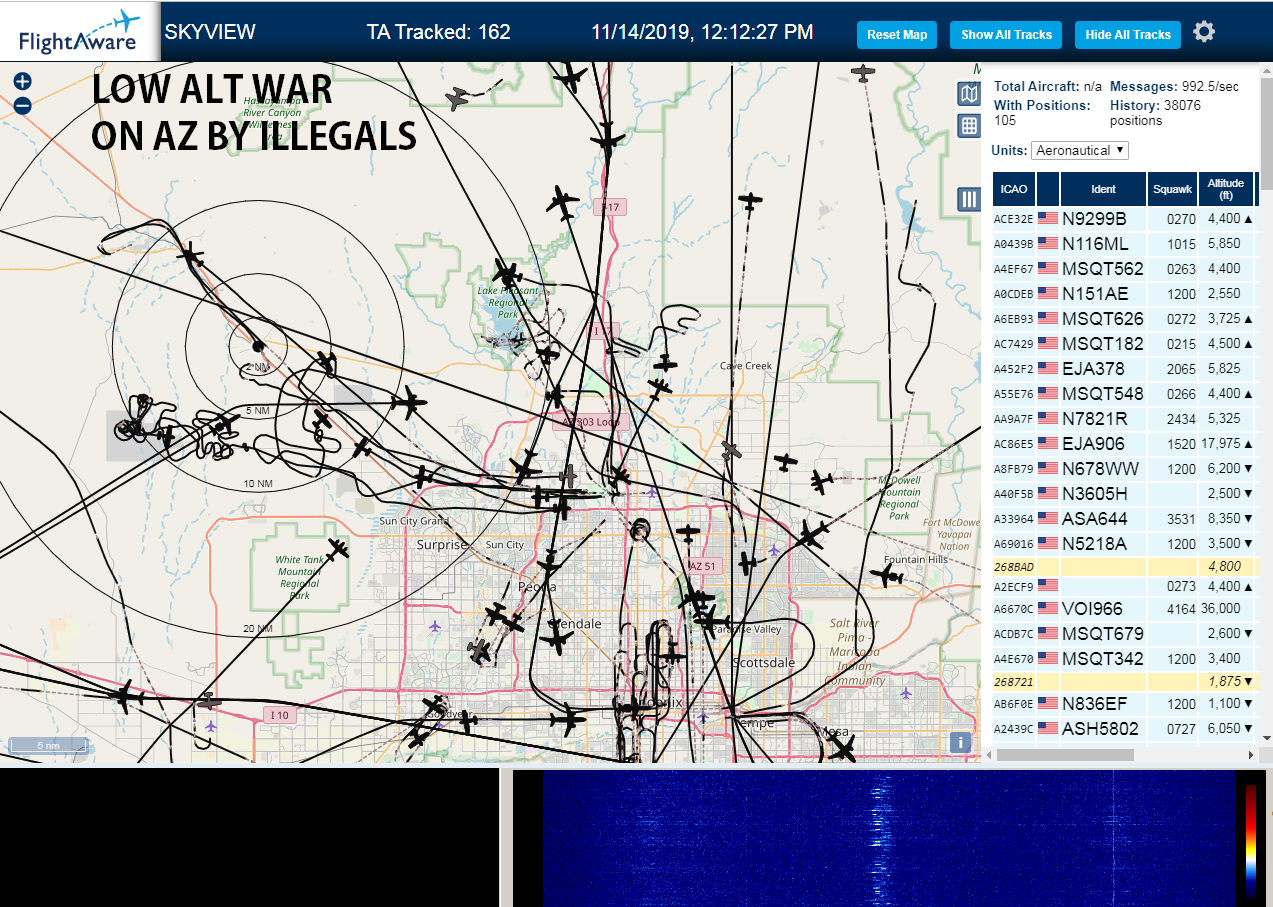This screenshot has height=907, width=1273.
Task: Open the Units dropdown
Action: point(1080,150)
